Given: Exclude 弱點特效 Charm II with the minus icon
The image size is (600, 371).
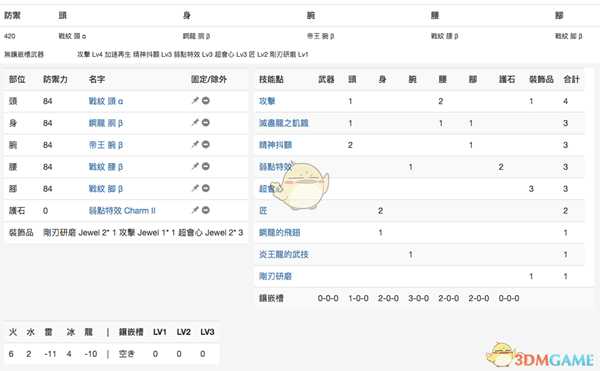Looking at the screenshot, I should click(205, 210).
